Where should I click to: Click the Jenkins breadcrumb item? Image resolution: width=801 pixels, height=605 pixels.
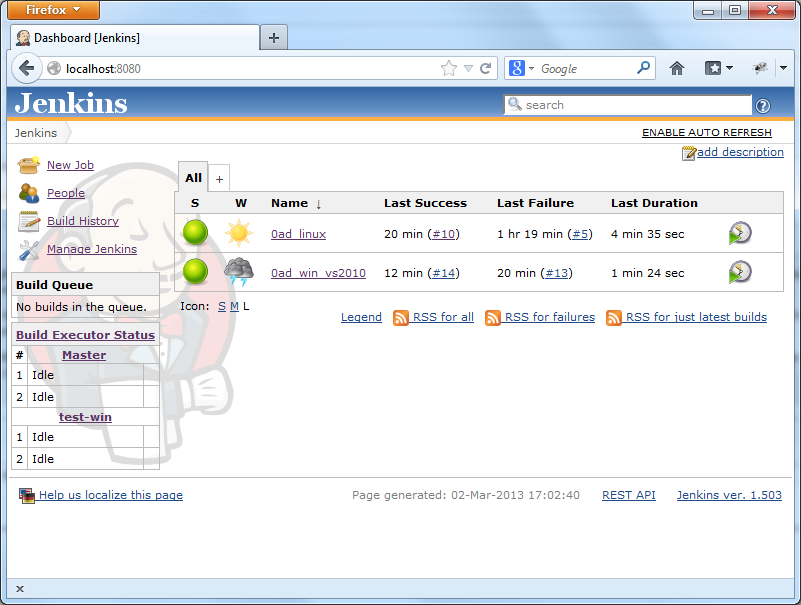(36, 133)
